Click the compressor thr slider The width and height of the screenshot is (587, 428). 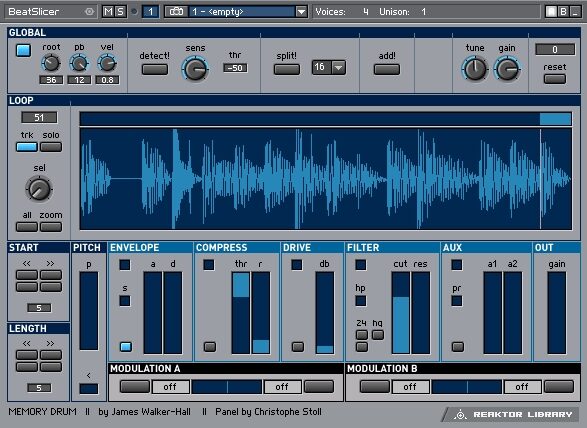241,313
